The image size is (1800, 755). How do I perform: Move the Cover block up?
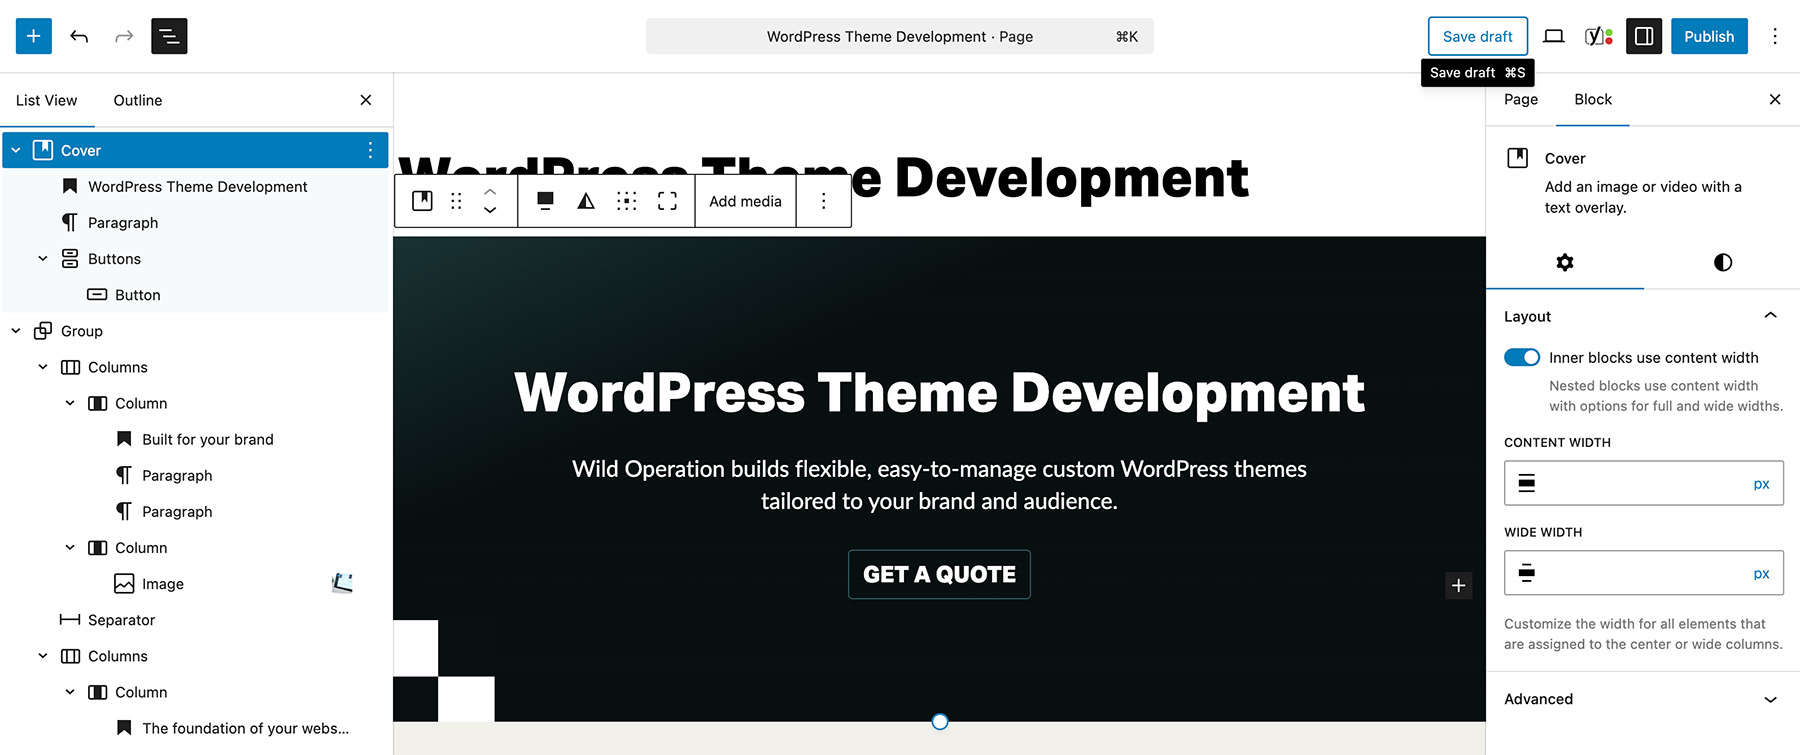[490, 191]
